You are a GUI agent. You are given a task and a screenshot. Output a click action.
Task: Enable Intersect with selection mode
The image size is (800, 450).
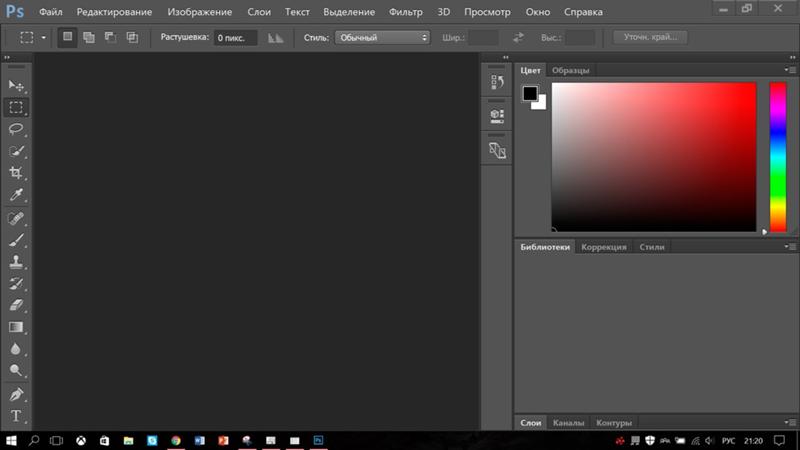(132, 37)
